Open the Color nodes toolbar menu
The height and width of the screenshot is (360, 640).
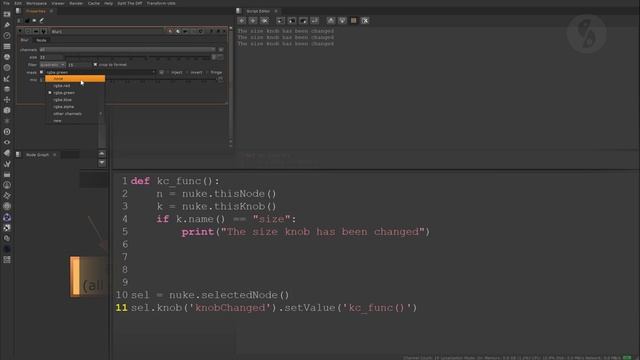coord(7,57)
